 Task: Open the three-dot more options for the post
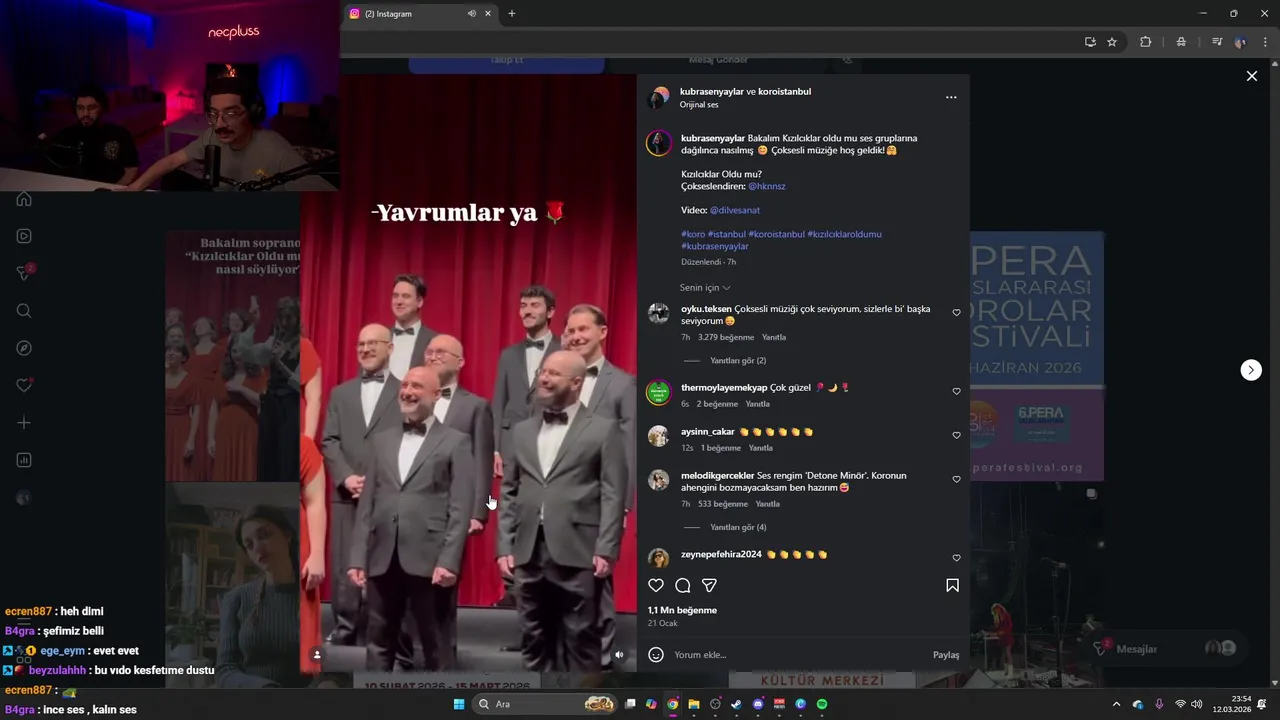coord(951,97)
